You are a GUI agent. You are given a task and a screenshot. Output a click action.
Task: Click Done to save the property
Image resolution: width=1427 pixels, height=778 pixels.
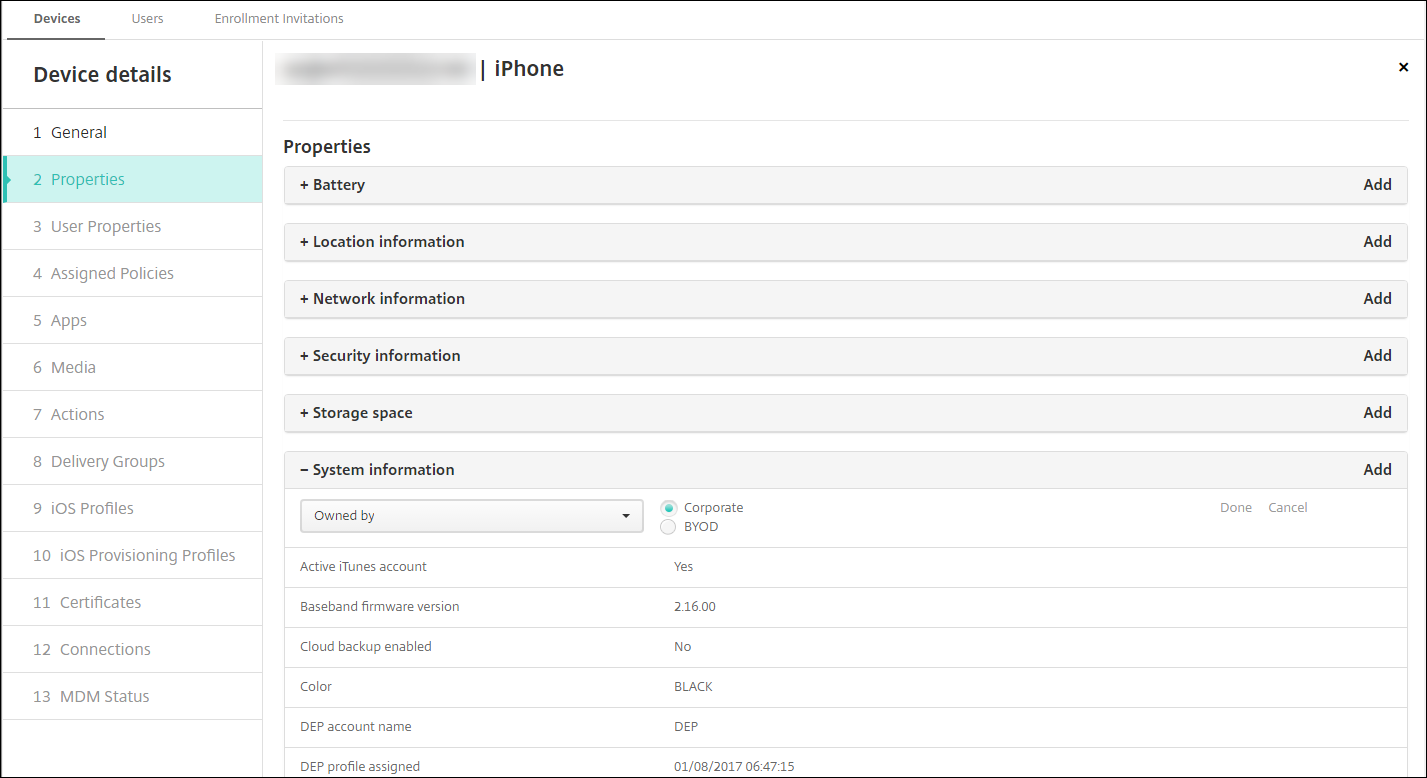tap(1236, 508)
